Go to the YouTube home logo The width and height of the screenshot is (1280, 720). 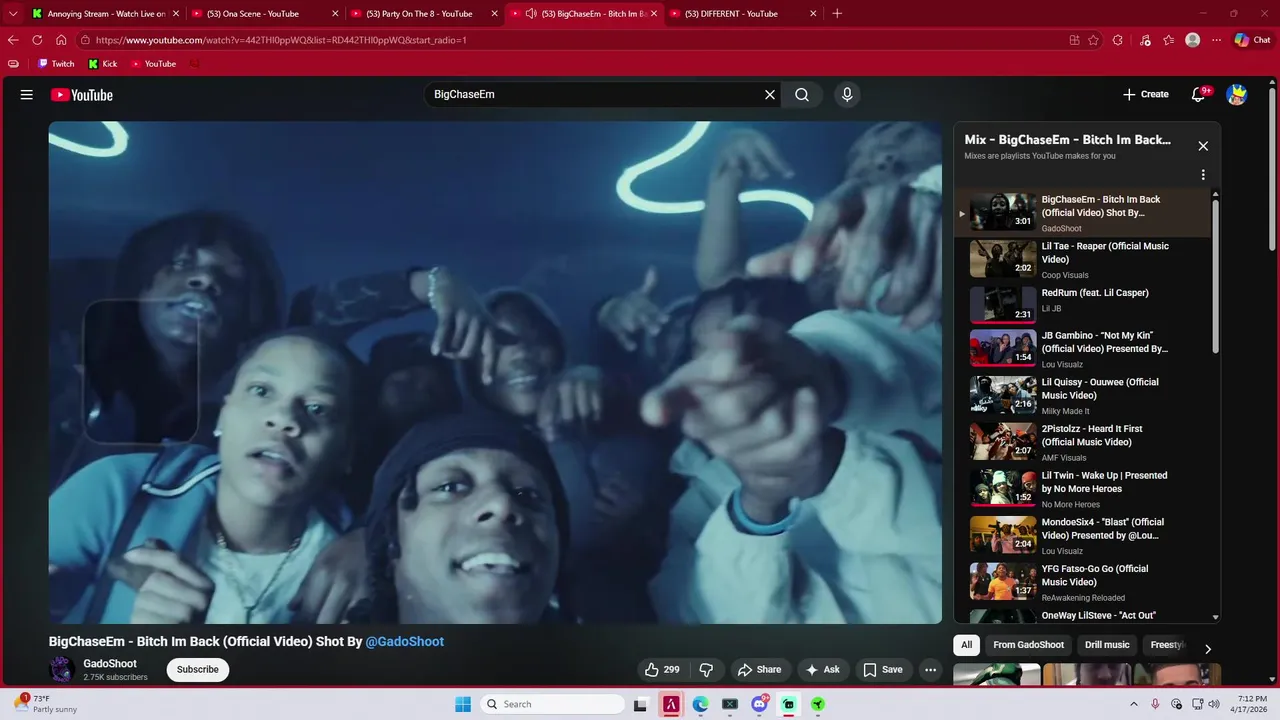(x=82, y=95)
